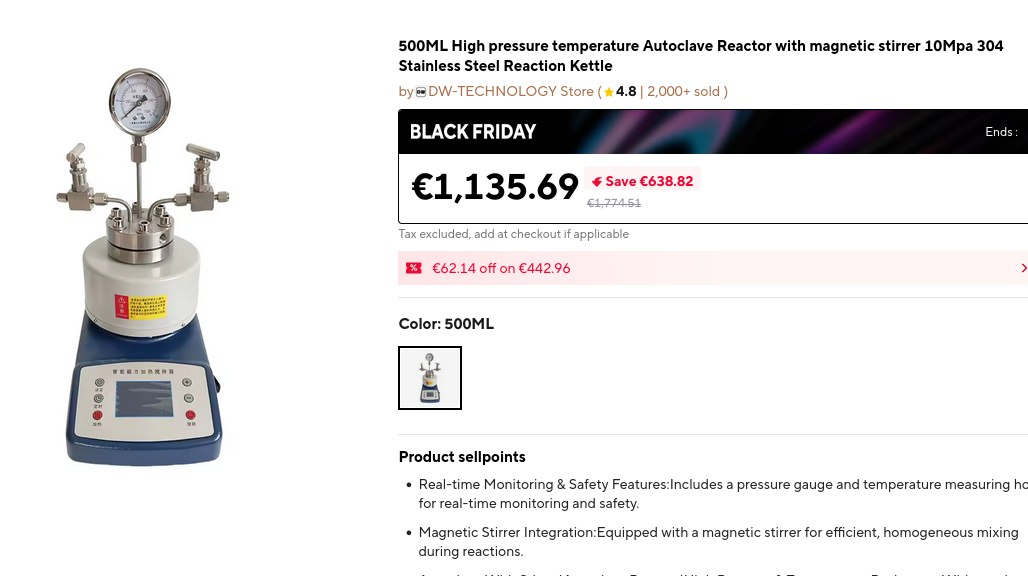Click the Product sellpoints heading
The height and width of the screenshot is (576, 1028).
point(462,457)
